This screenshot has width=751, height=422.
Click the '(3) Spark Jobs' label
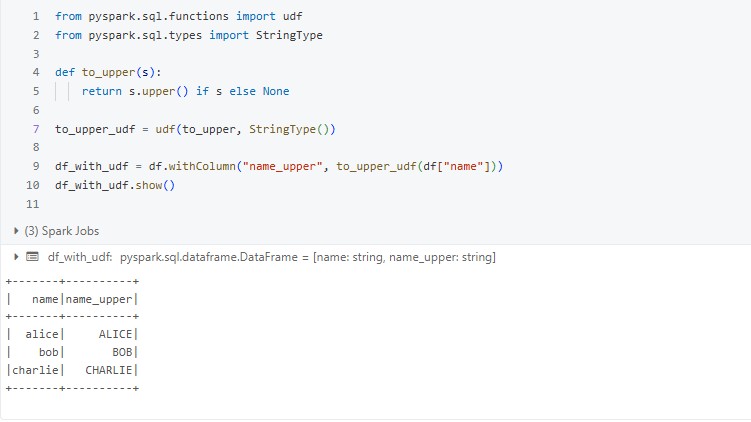pyautogui.click(x=62, y=231)
